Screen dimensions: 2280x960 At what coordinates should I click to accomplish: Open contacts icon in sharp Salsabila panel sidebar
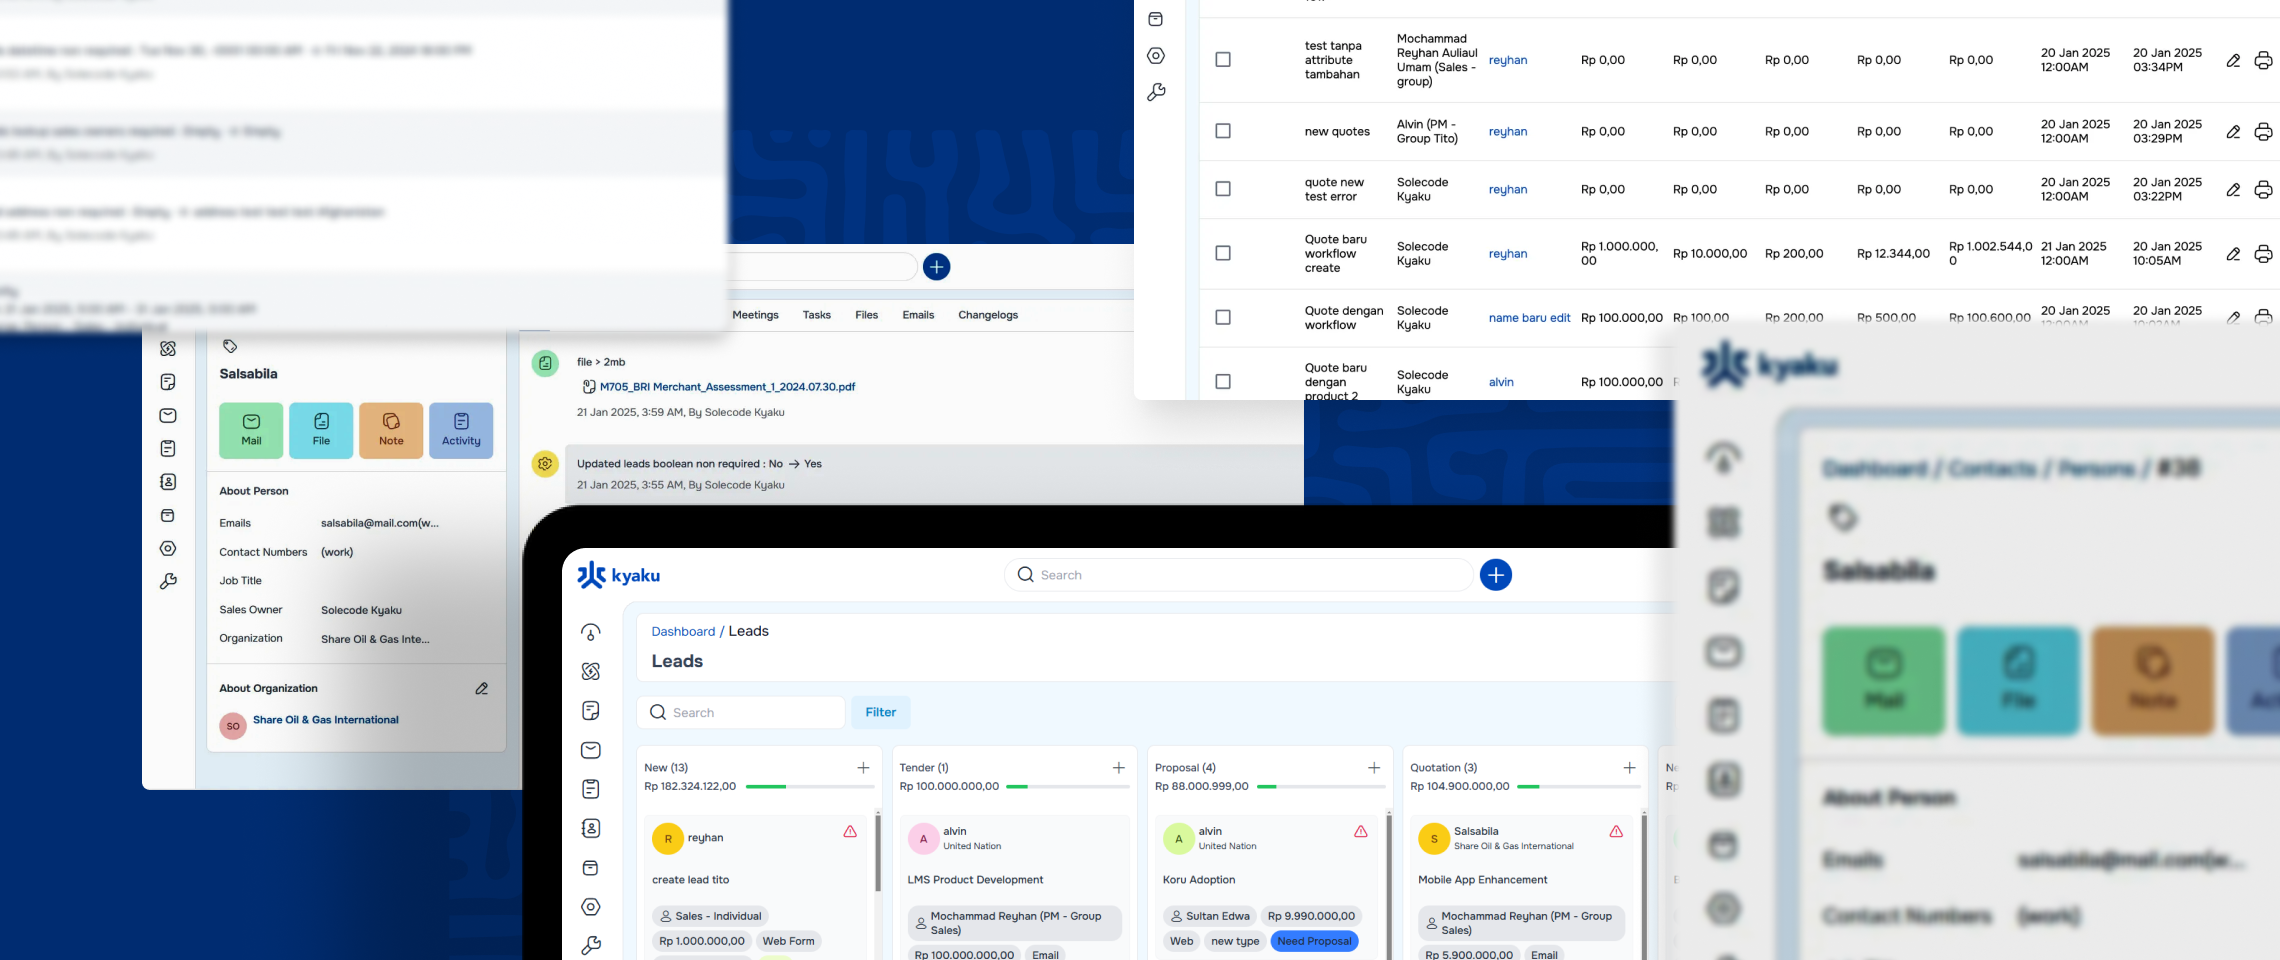168,482
